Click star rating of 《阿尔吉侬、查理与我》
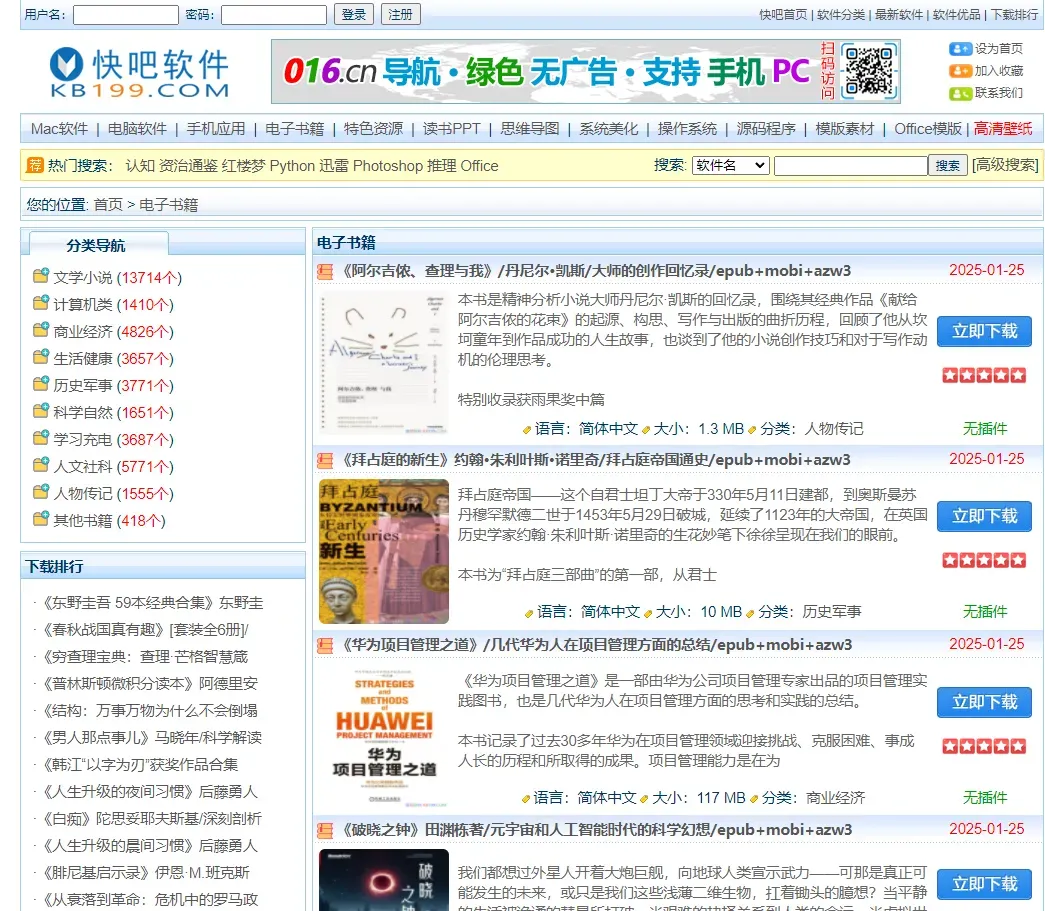 pyautogui.click(x=984, y=375)
